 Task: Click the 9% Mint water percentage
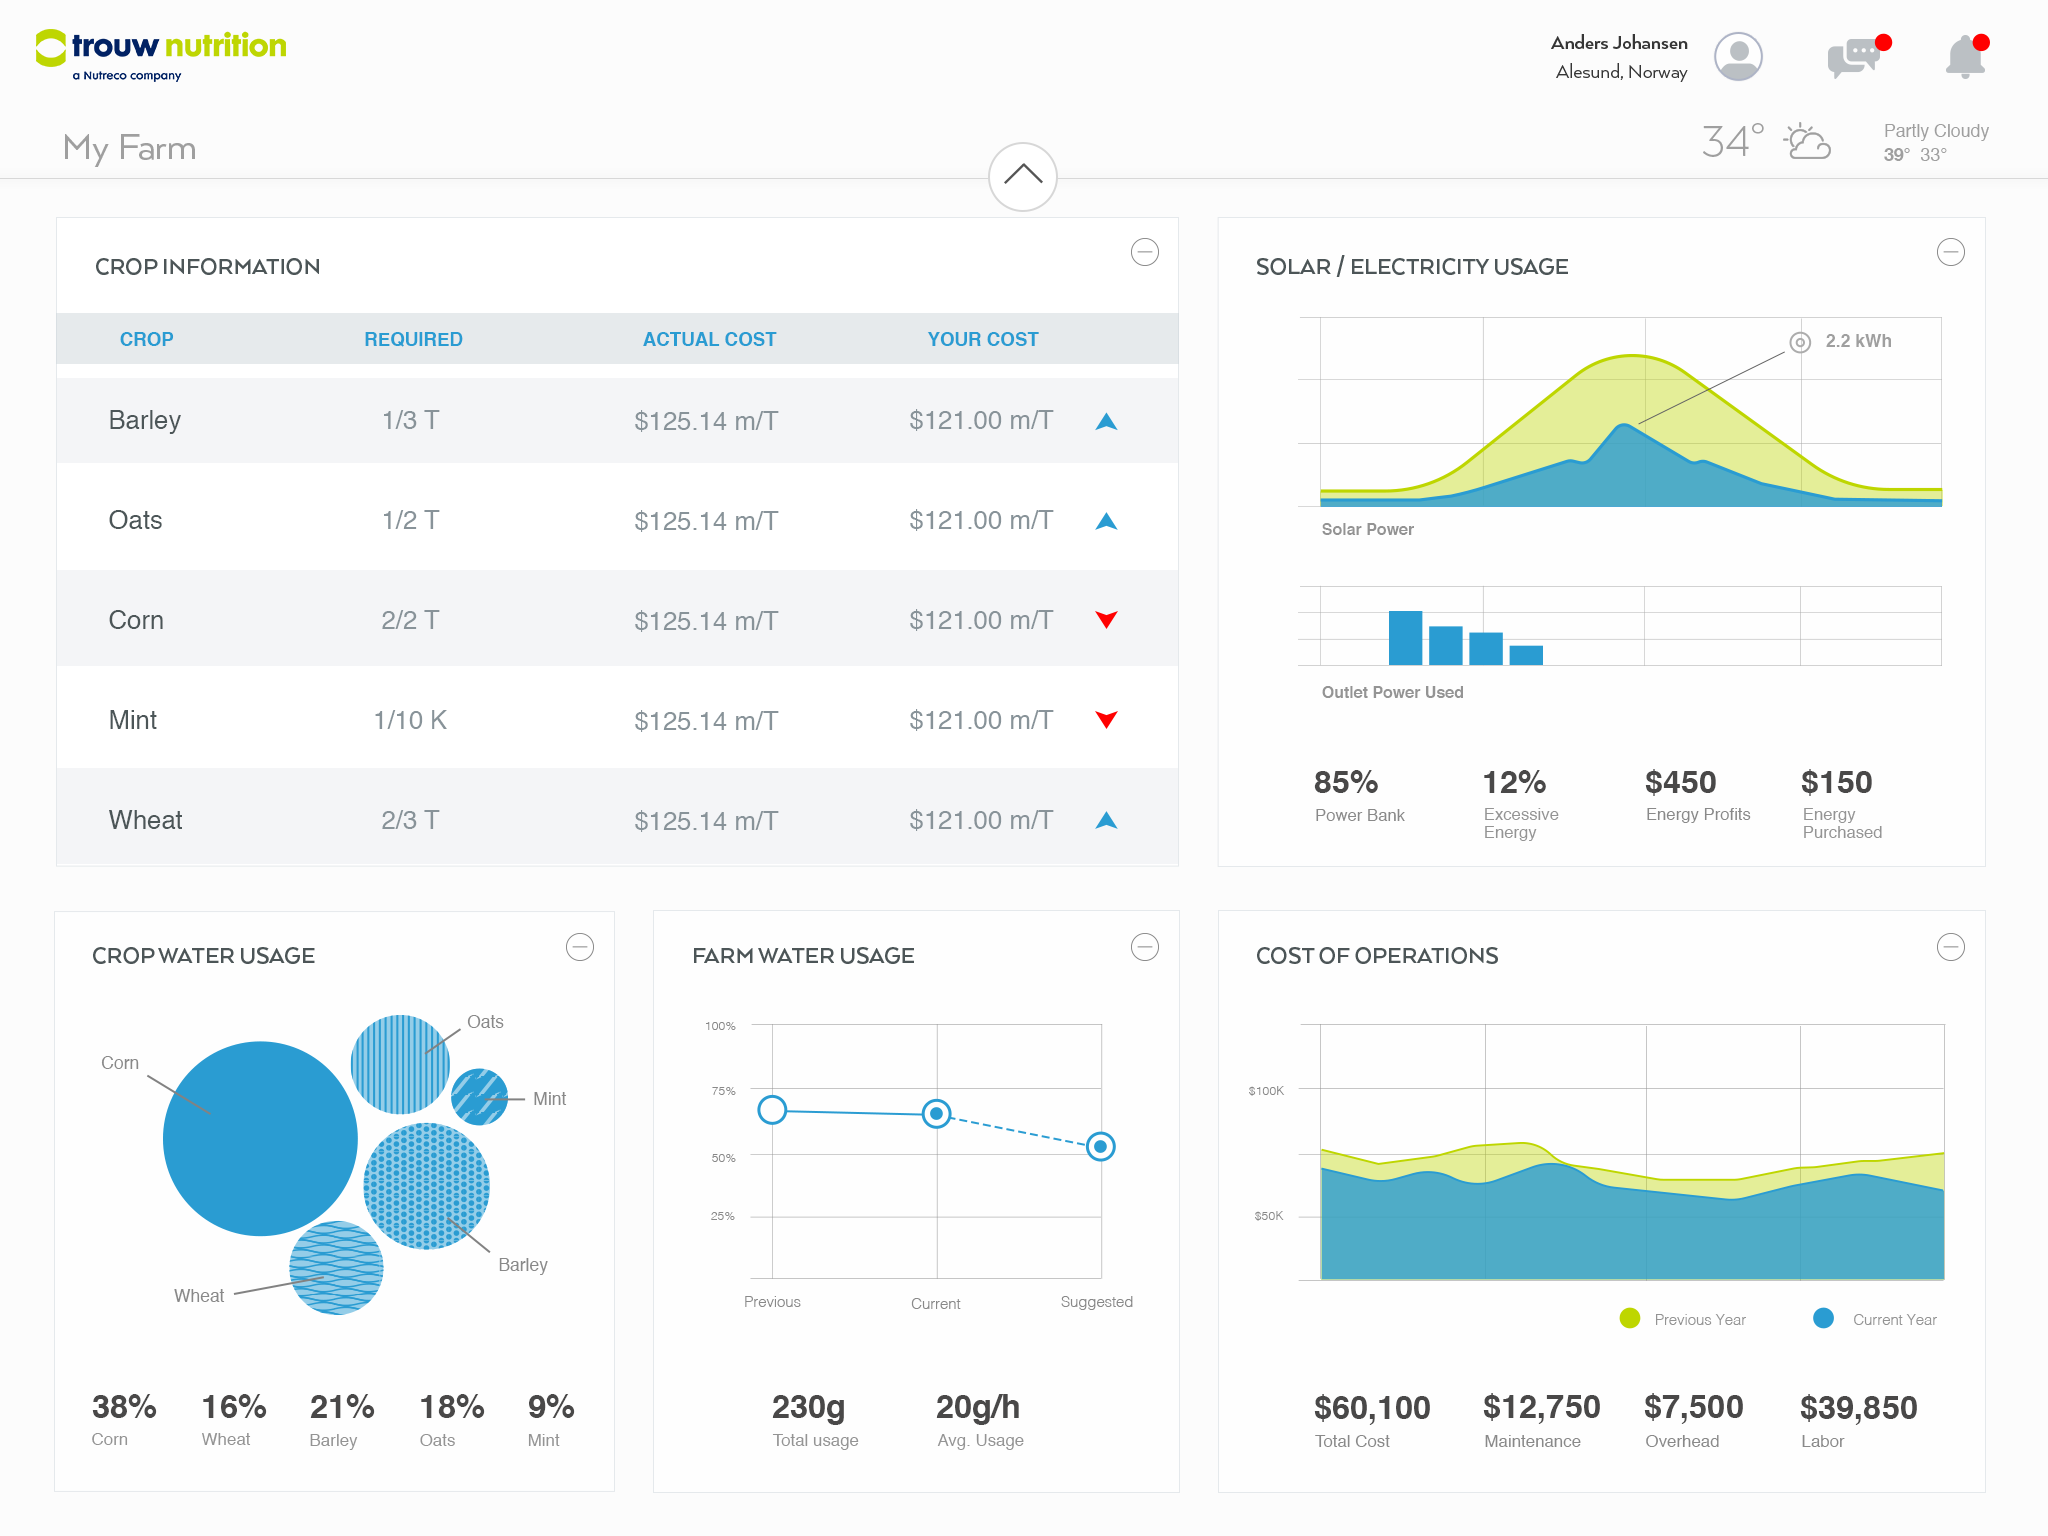click(x=551, y=1407)
